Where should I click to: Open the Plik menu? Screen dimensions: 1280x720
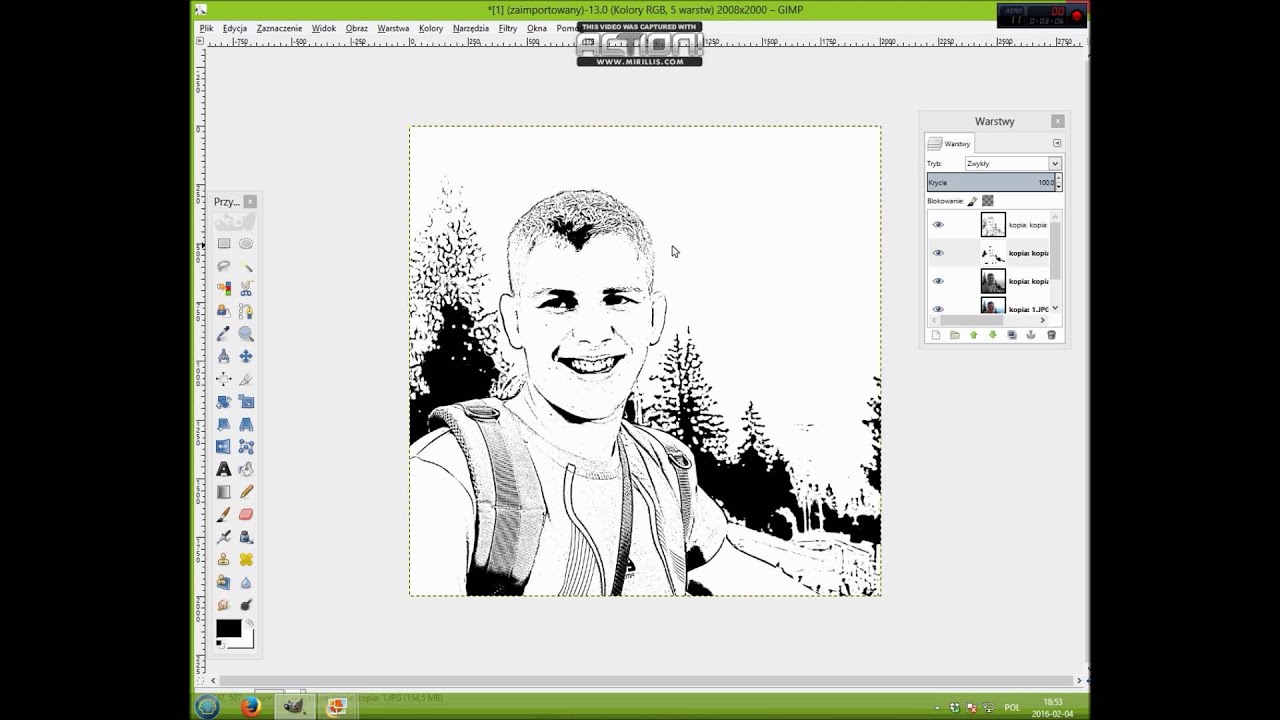click(x=206, y=28)
